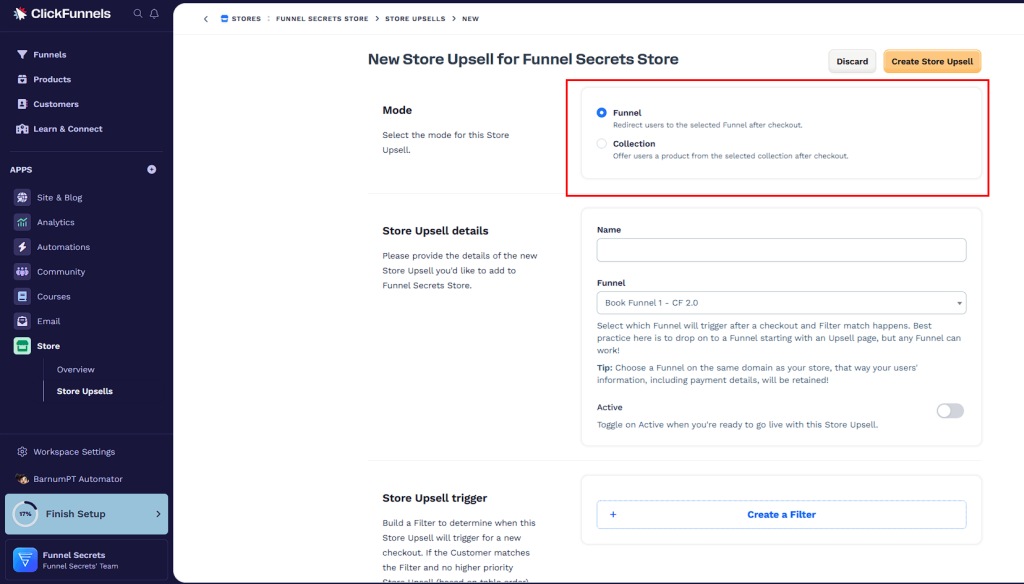This screenshot has width=1024, height=584.
Task: Expand the Finish Setup chevron
Action: point(158,514)
